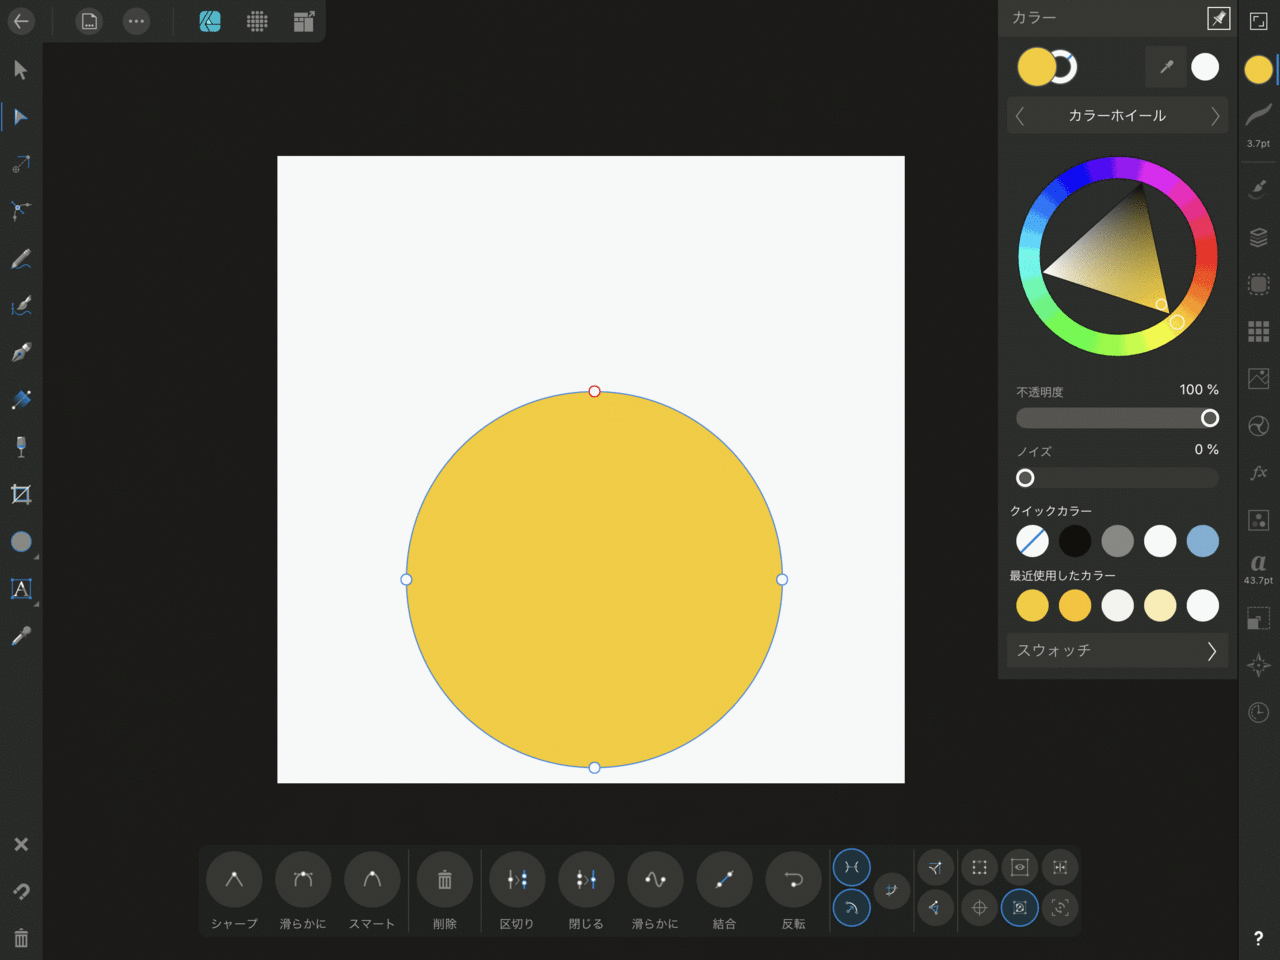1280x960 pixels.
Task: Select the Pencil tool
Action: click(20, 259)
